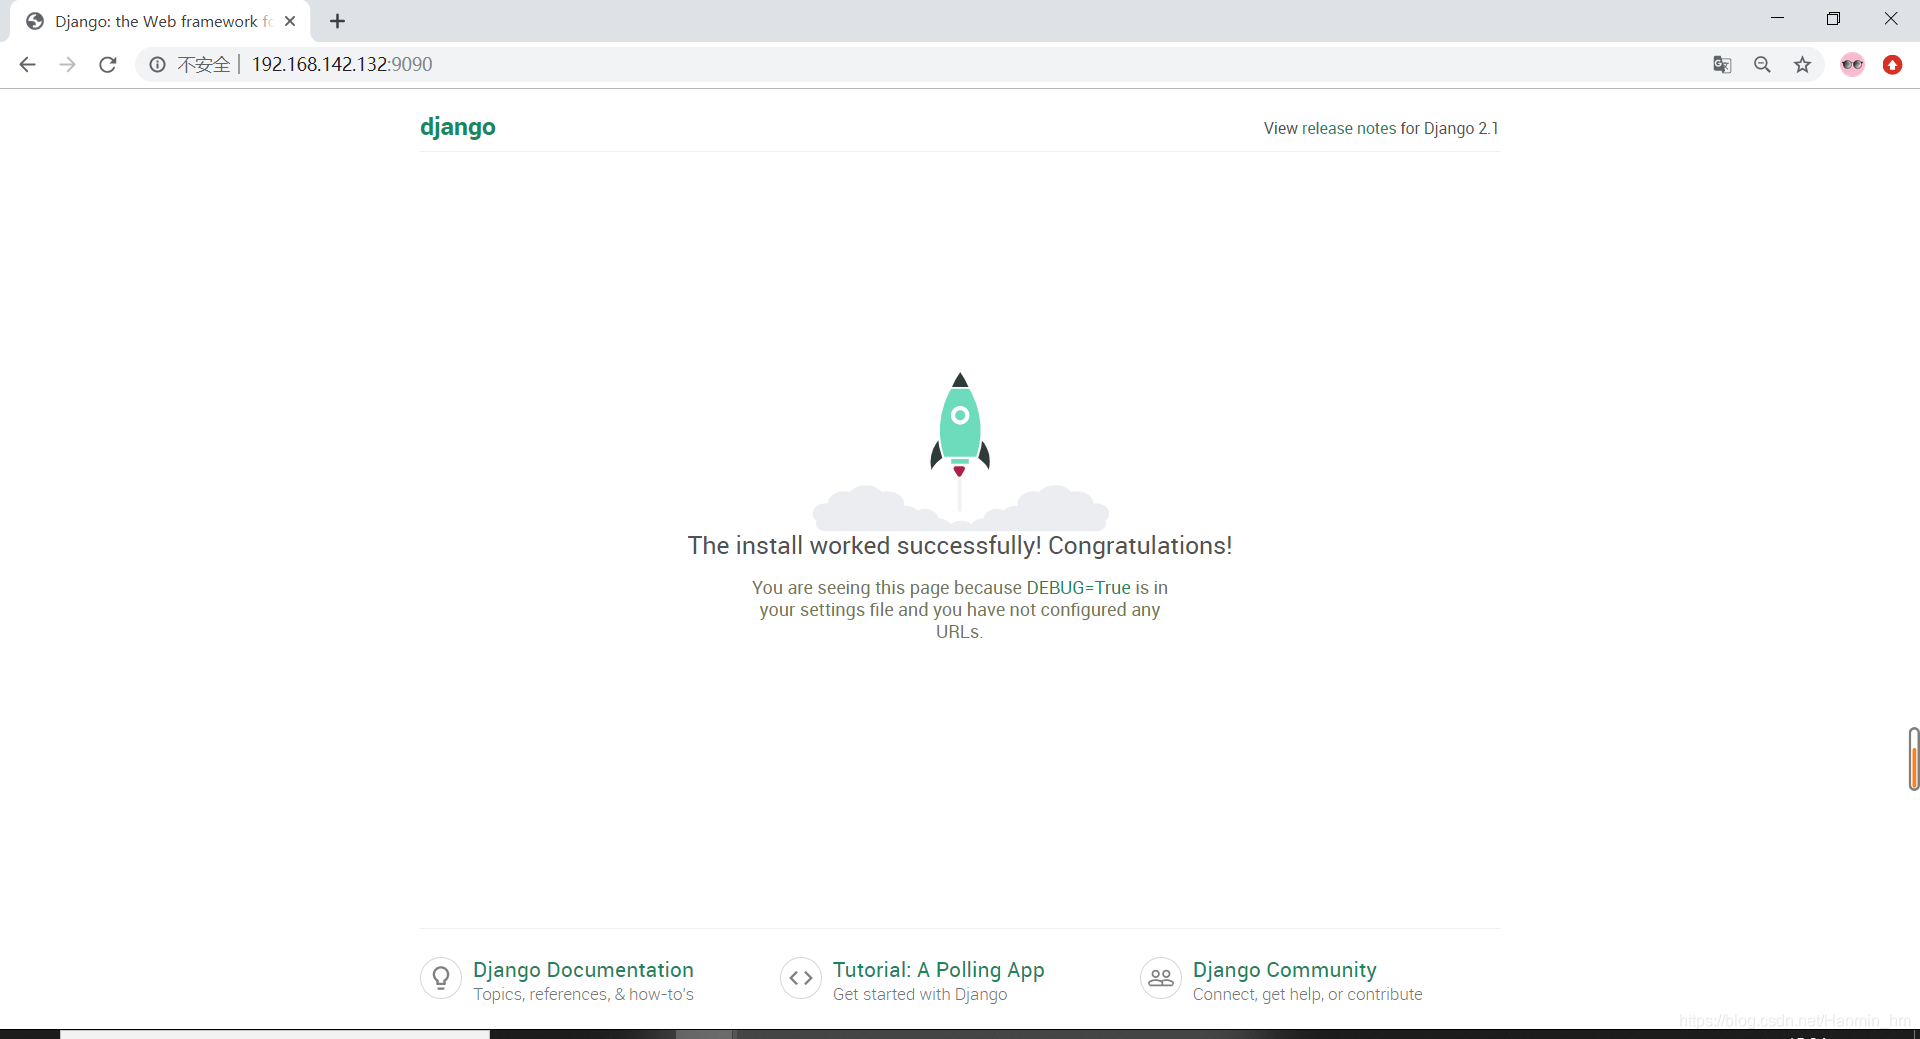
Task: Click the people community icon
Action: pos(1161,978)
